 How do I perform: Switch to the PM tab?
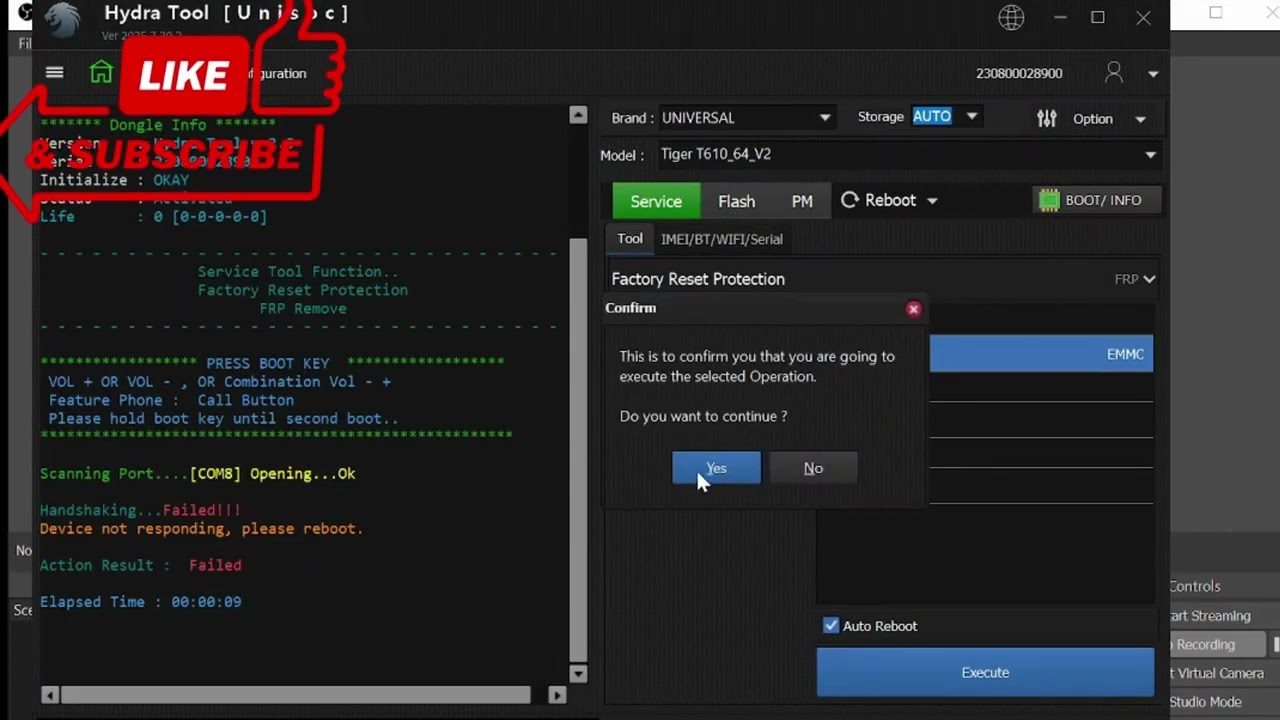pyautogui.click(x=802, y=201)
